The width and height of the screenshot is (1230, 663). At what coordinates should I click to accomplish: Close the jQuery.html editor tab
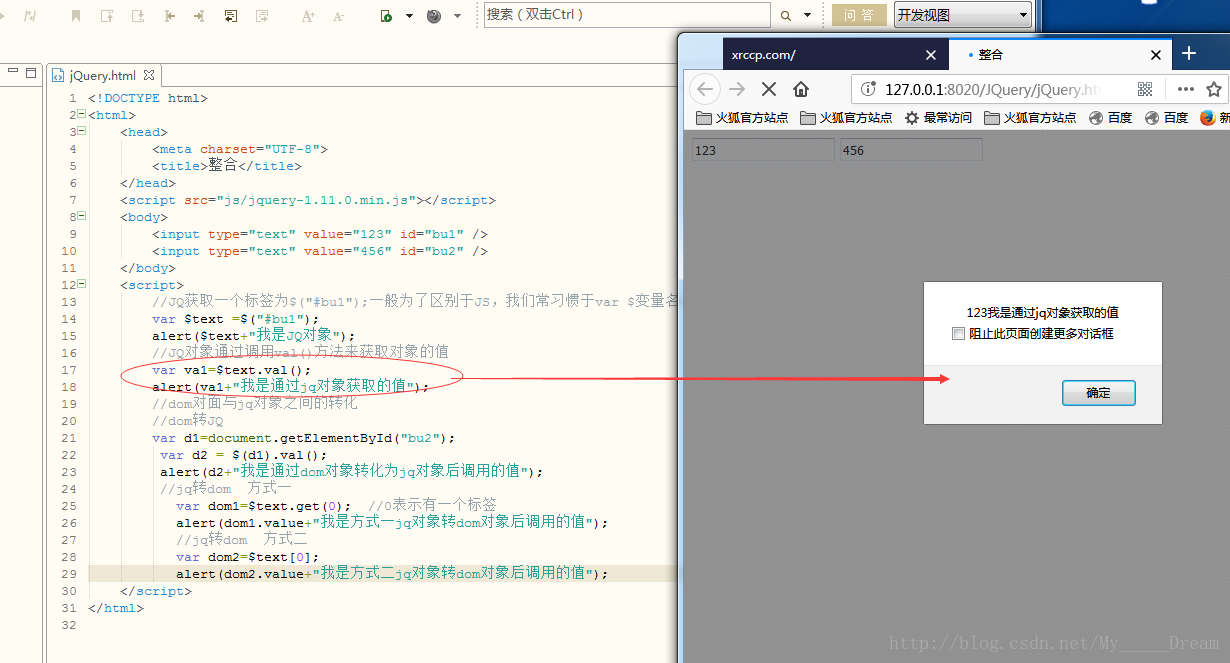click(x=149, y=75)
